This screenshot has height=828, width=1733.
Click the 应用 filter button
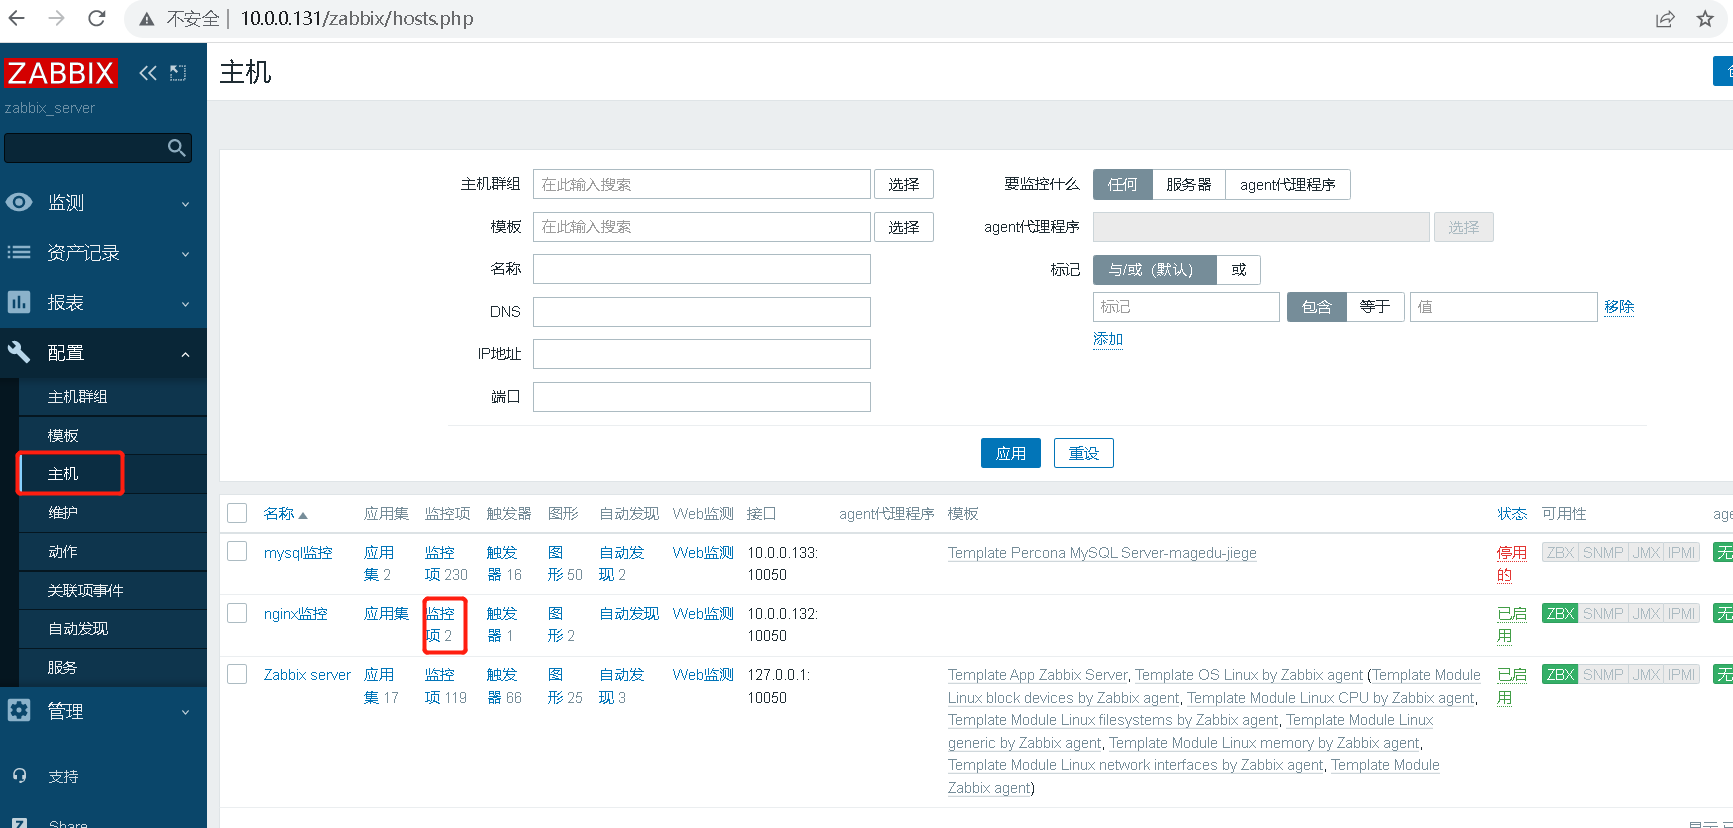point(1011,453)
